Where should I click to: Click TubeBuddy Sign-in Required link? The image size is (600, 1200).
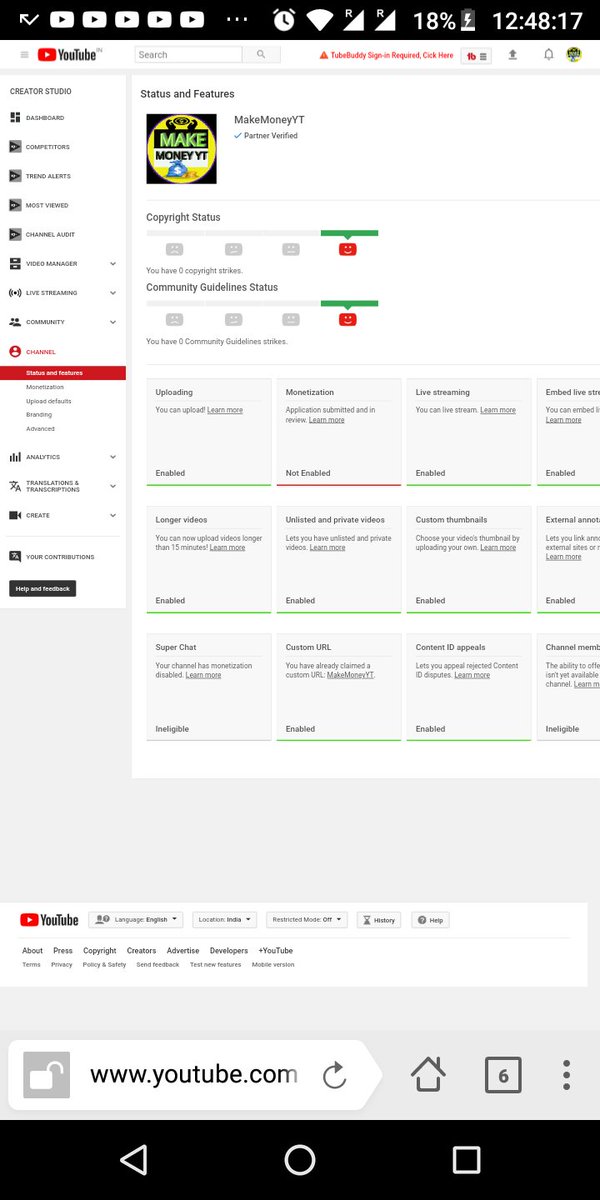coord(386,56)
